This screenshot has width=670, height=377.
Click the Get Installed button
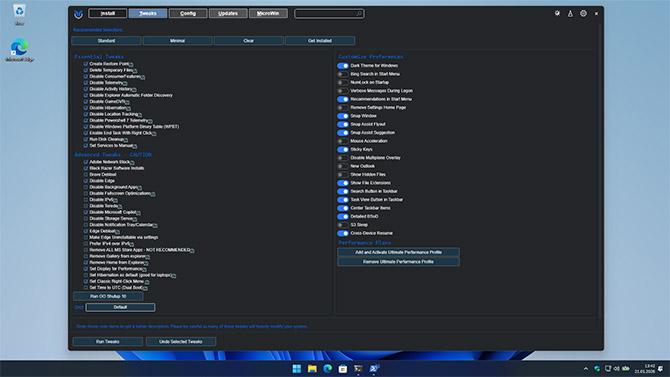click(320, 41)
